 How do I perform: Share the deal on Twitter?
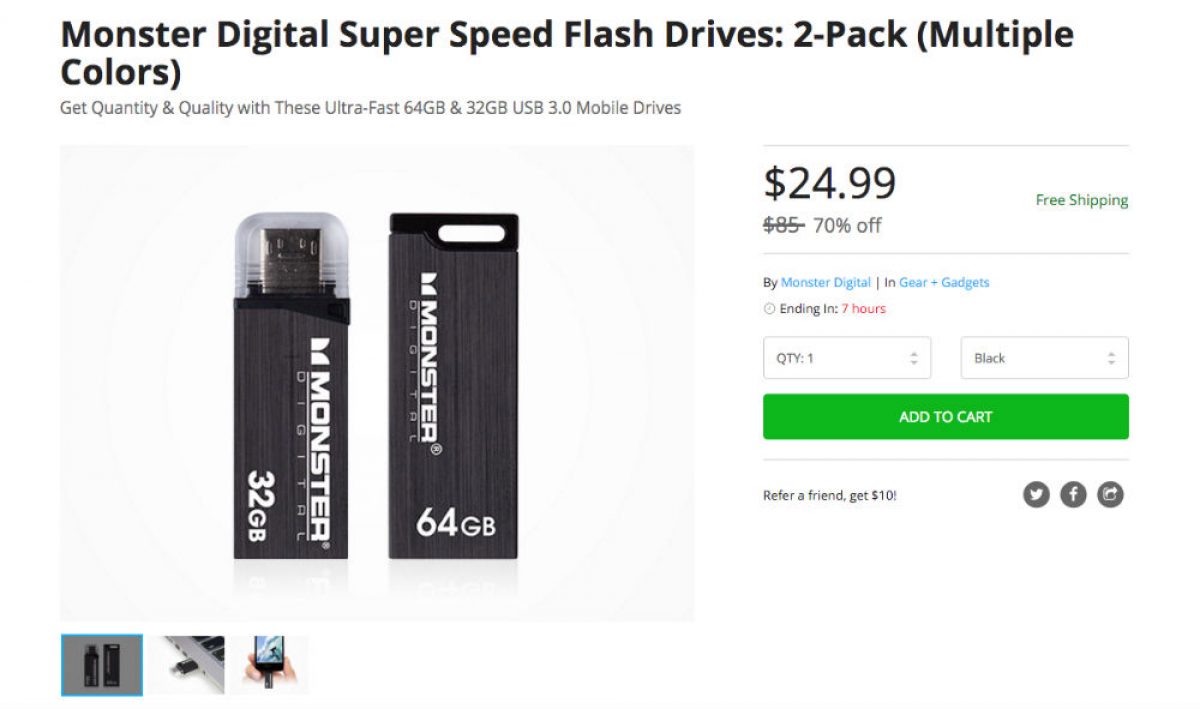coord(1037,494)
